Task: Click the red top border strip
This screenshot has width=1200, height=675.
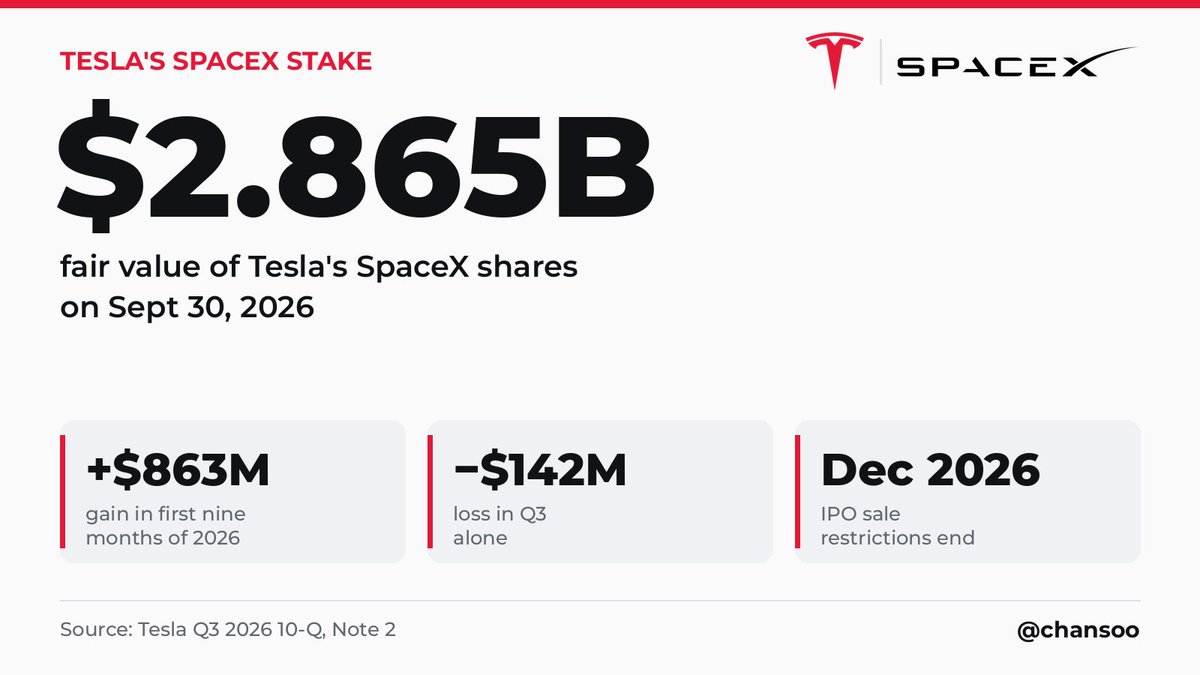Action: 600,4
